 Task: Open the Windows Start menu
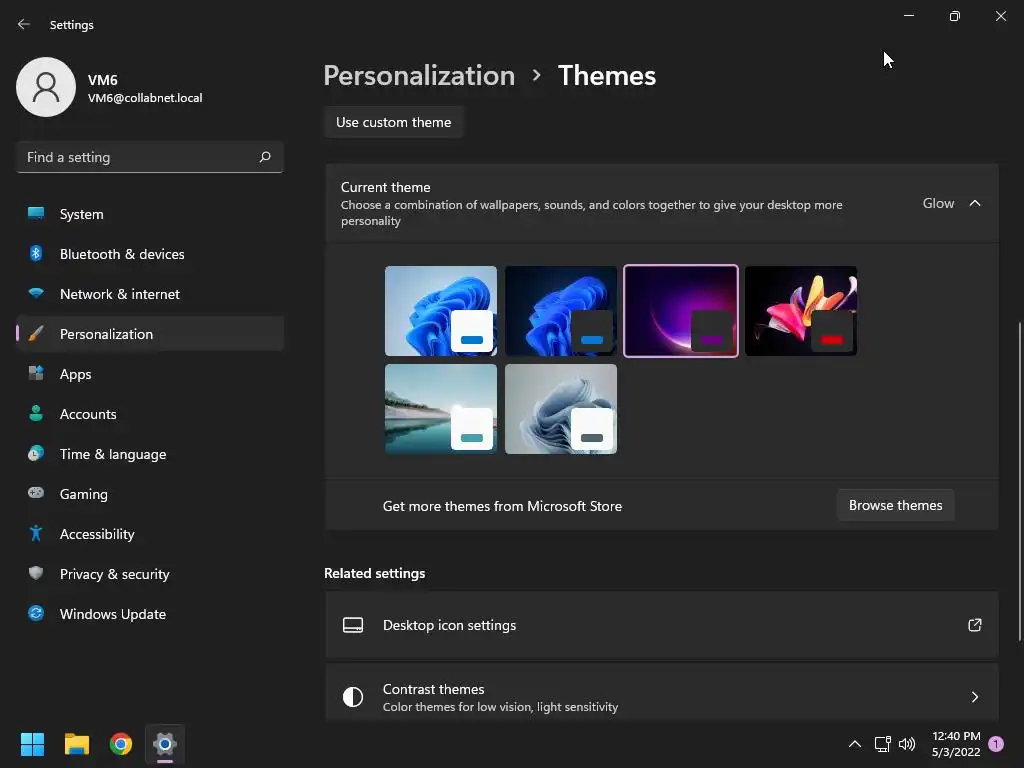[32, 744]
